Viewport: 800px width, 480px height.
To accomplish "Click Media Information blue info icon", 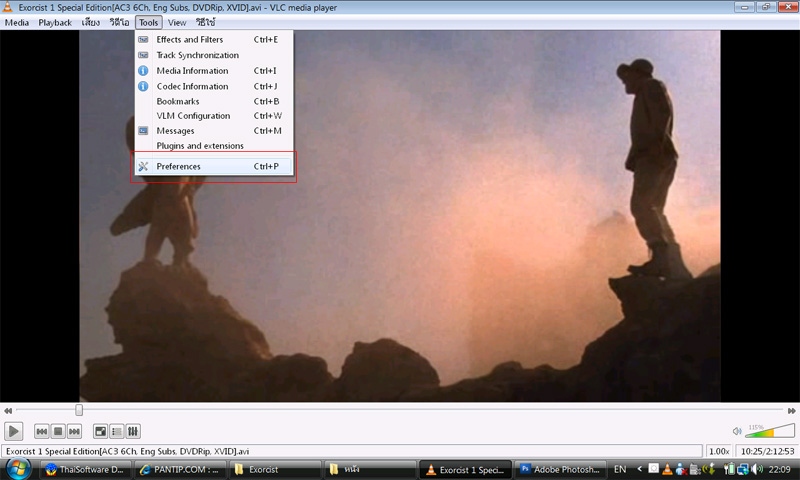I will pos(143,70).
